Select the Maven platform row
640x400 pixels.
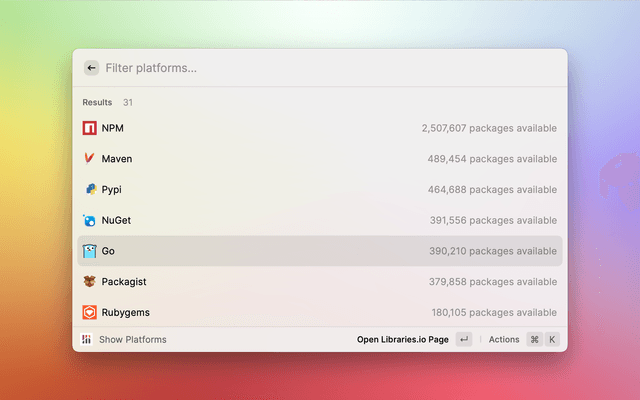click(x=320, y=159)
